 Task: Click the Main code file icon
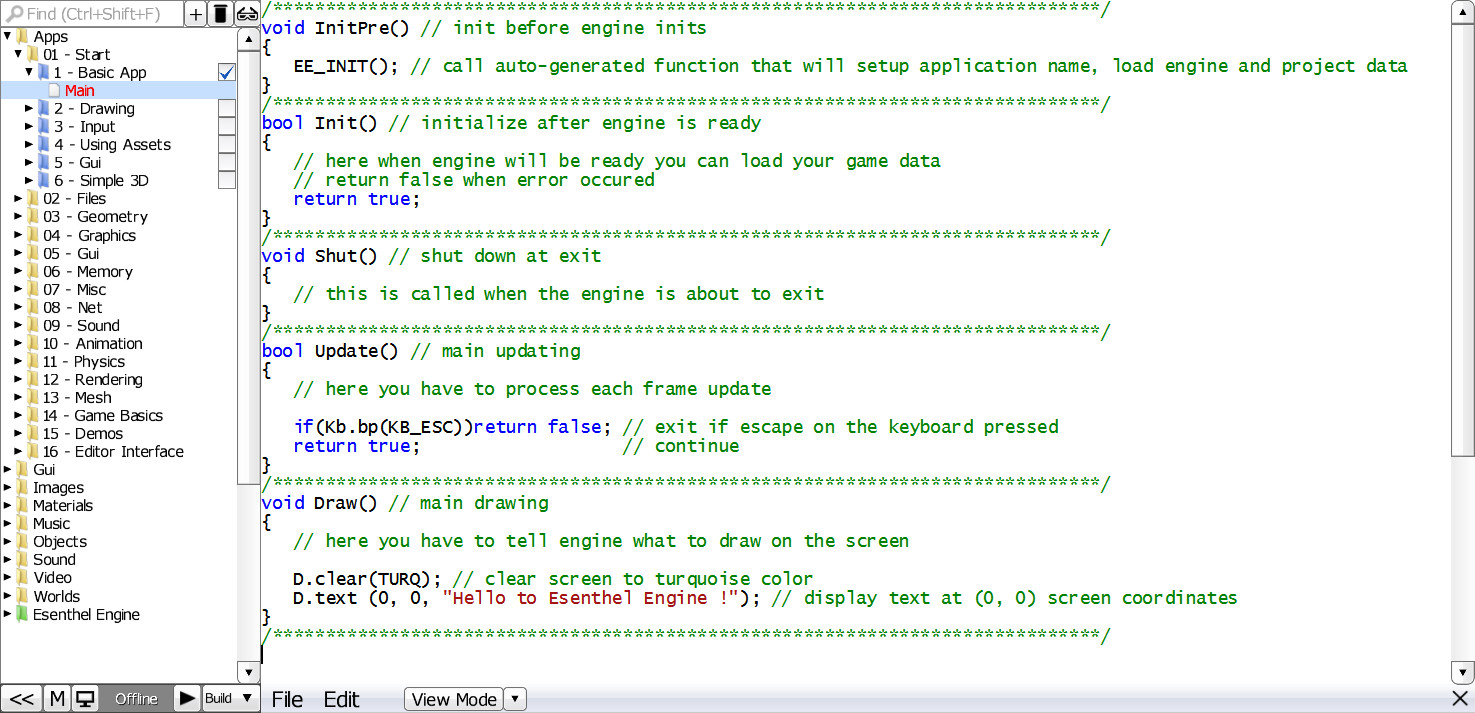[54, 91]
